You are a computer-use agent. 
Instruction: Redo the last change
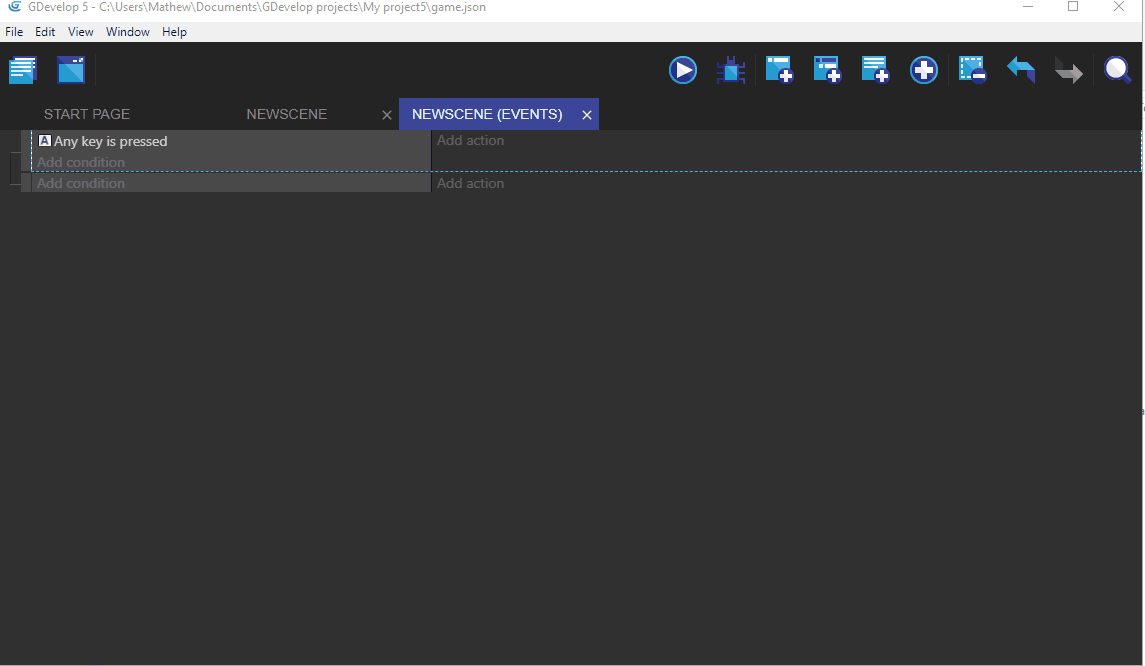[x=1068, y=69]
